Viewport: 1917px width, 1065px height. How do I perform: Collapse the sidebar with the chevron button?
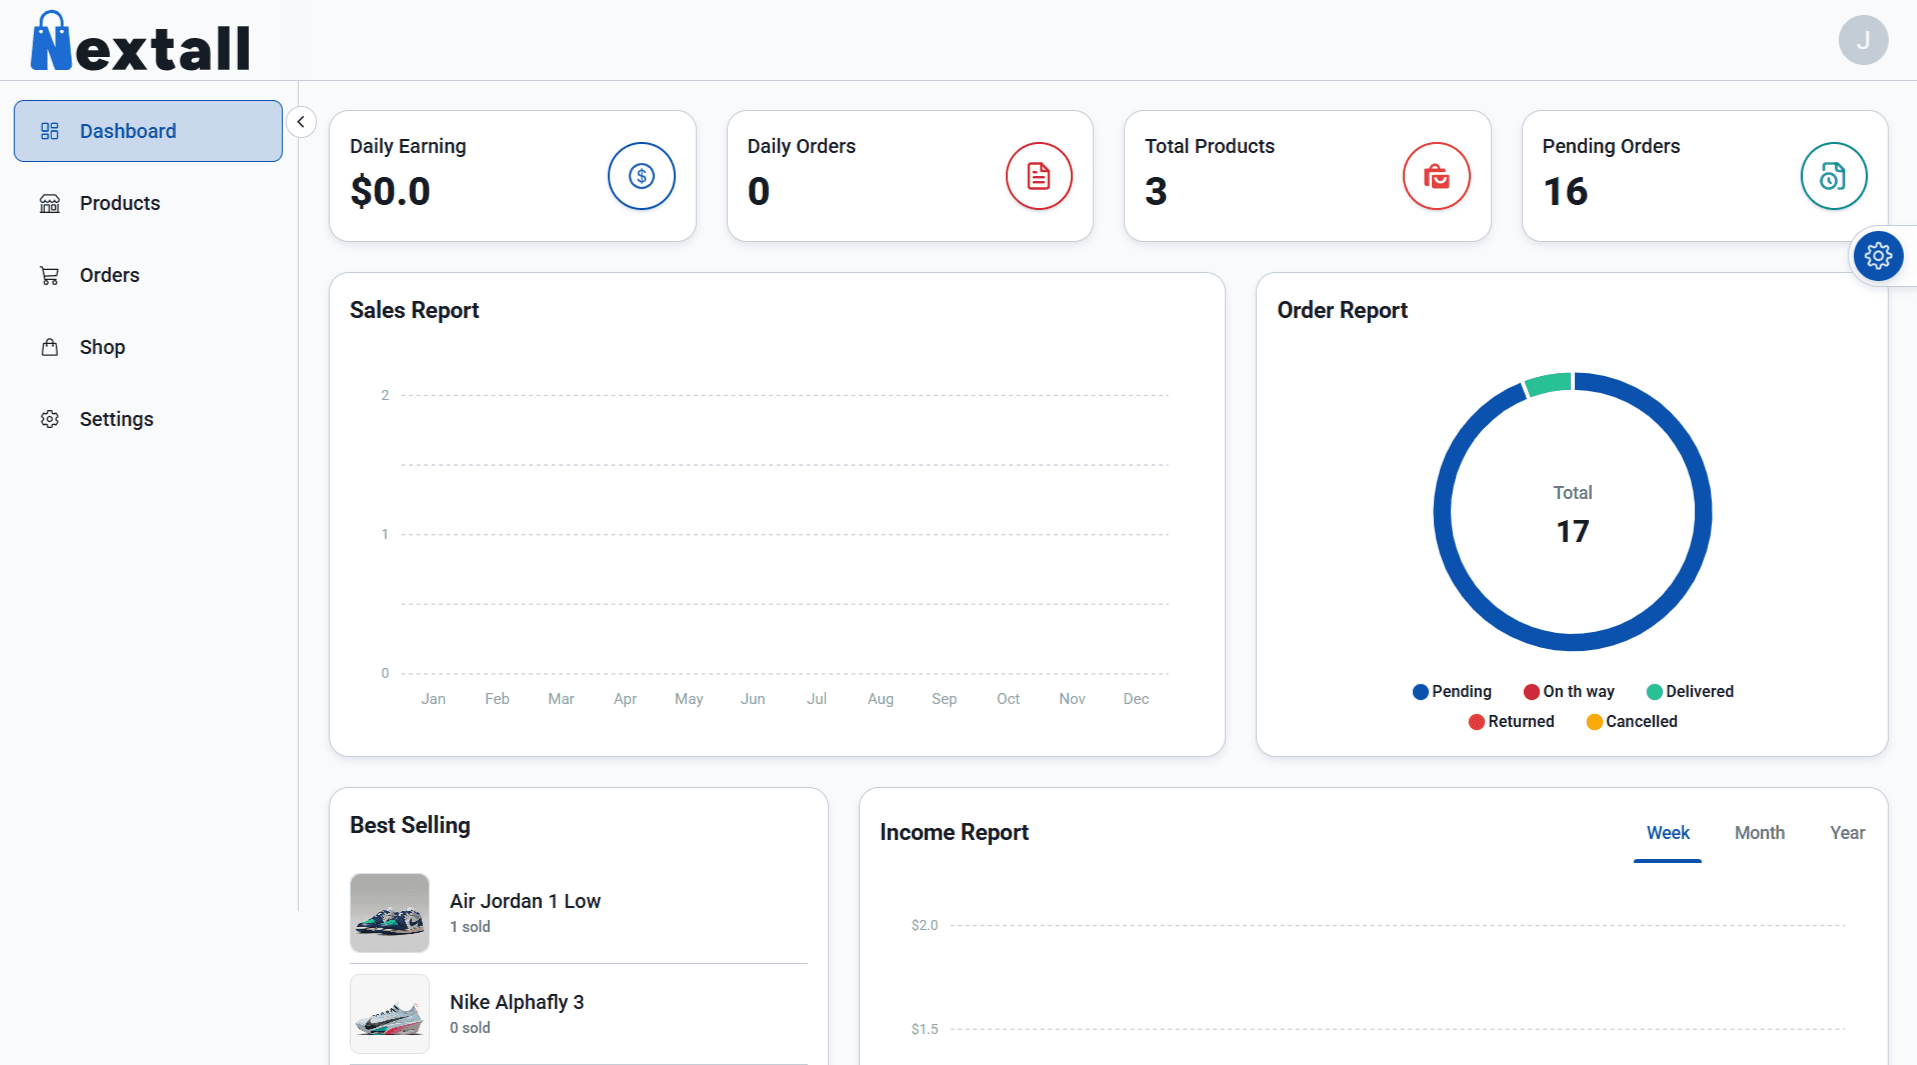coord(301,122)
